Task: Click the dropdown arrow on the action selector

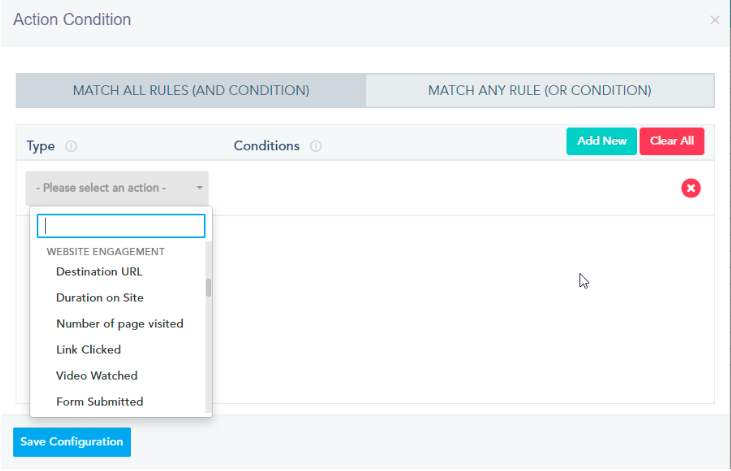Action: pyautogui.click(x=200, y=188)
